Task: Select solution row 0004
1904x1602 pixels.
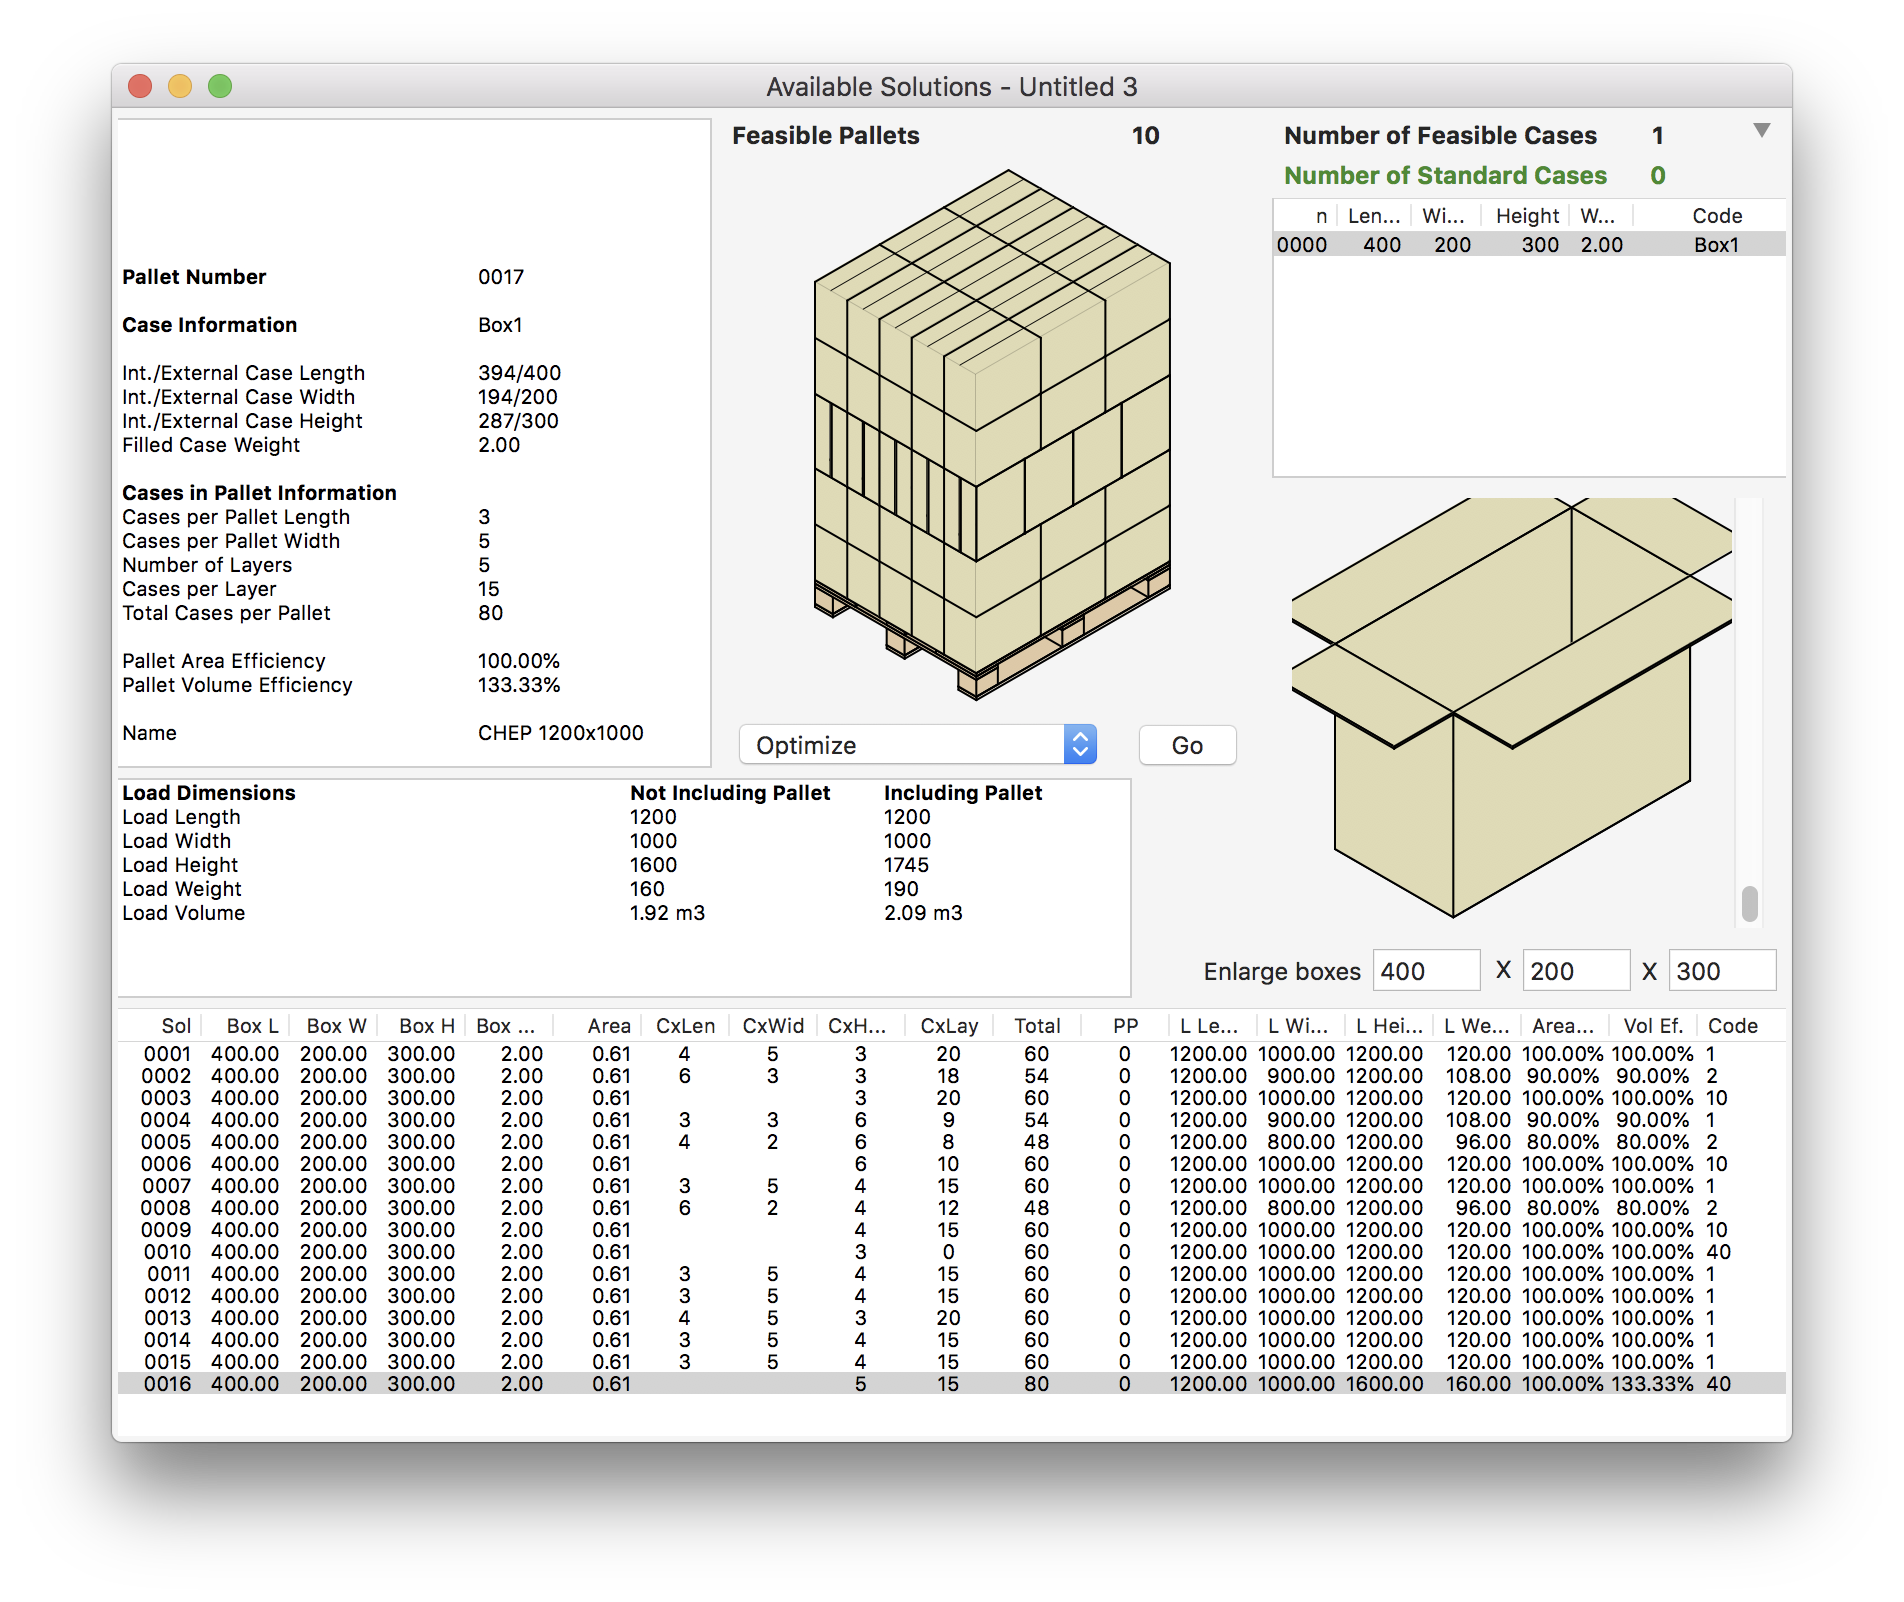Action: pyautogui.click(x=951, y=1120)
